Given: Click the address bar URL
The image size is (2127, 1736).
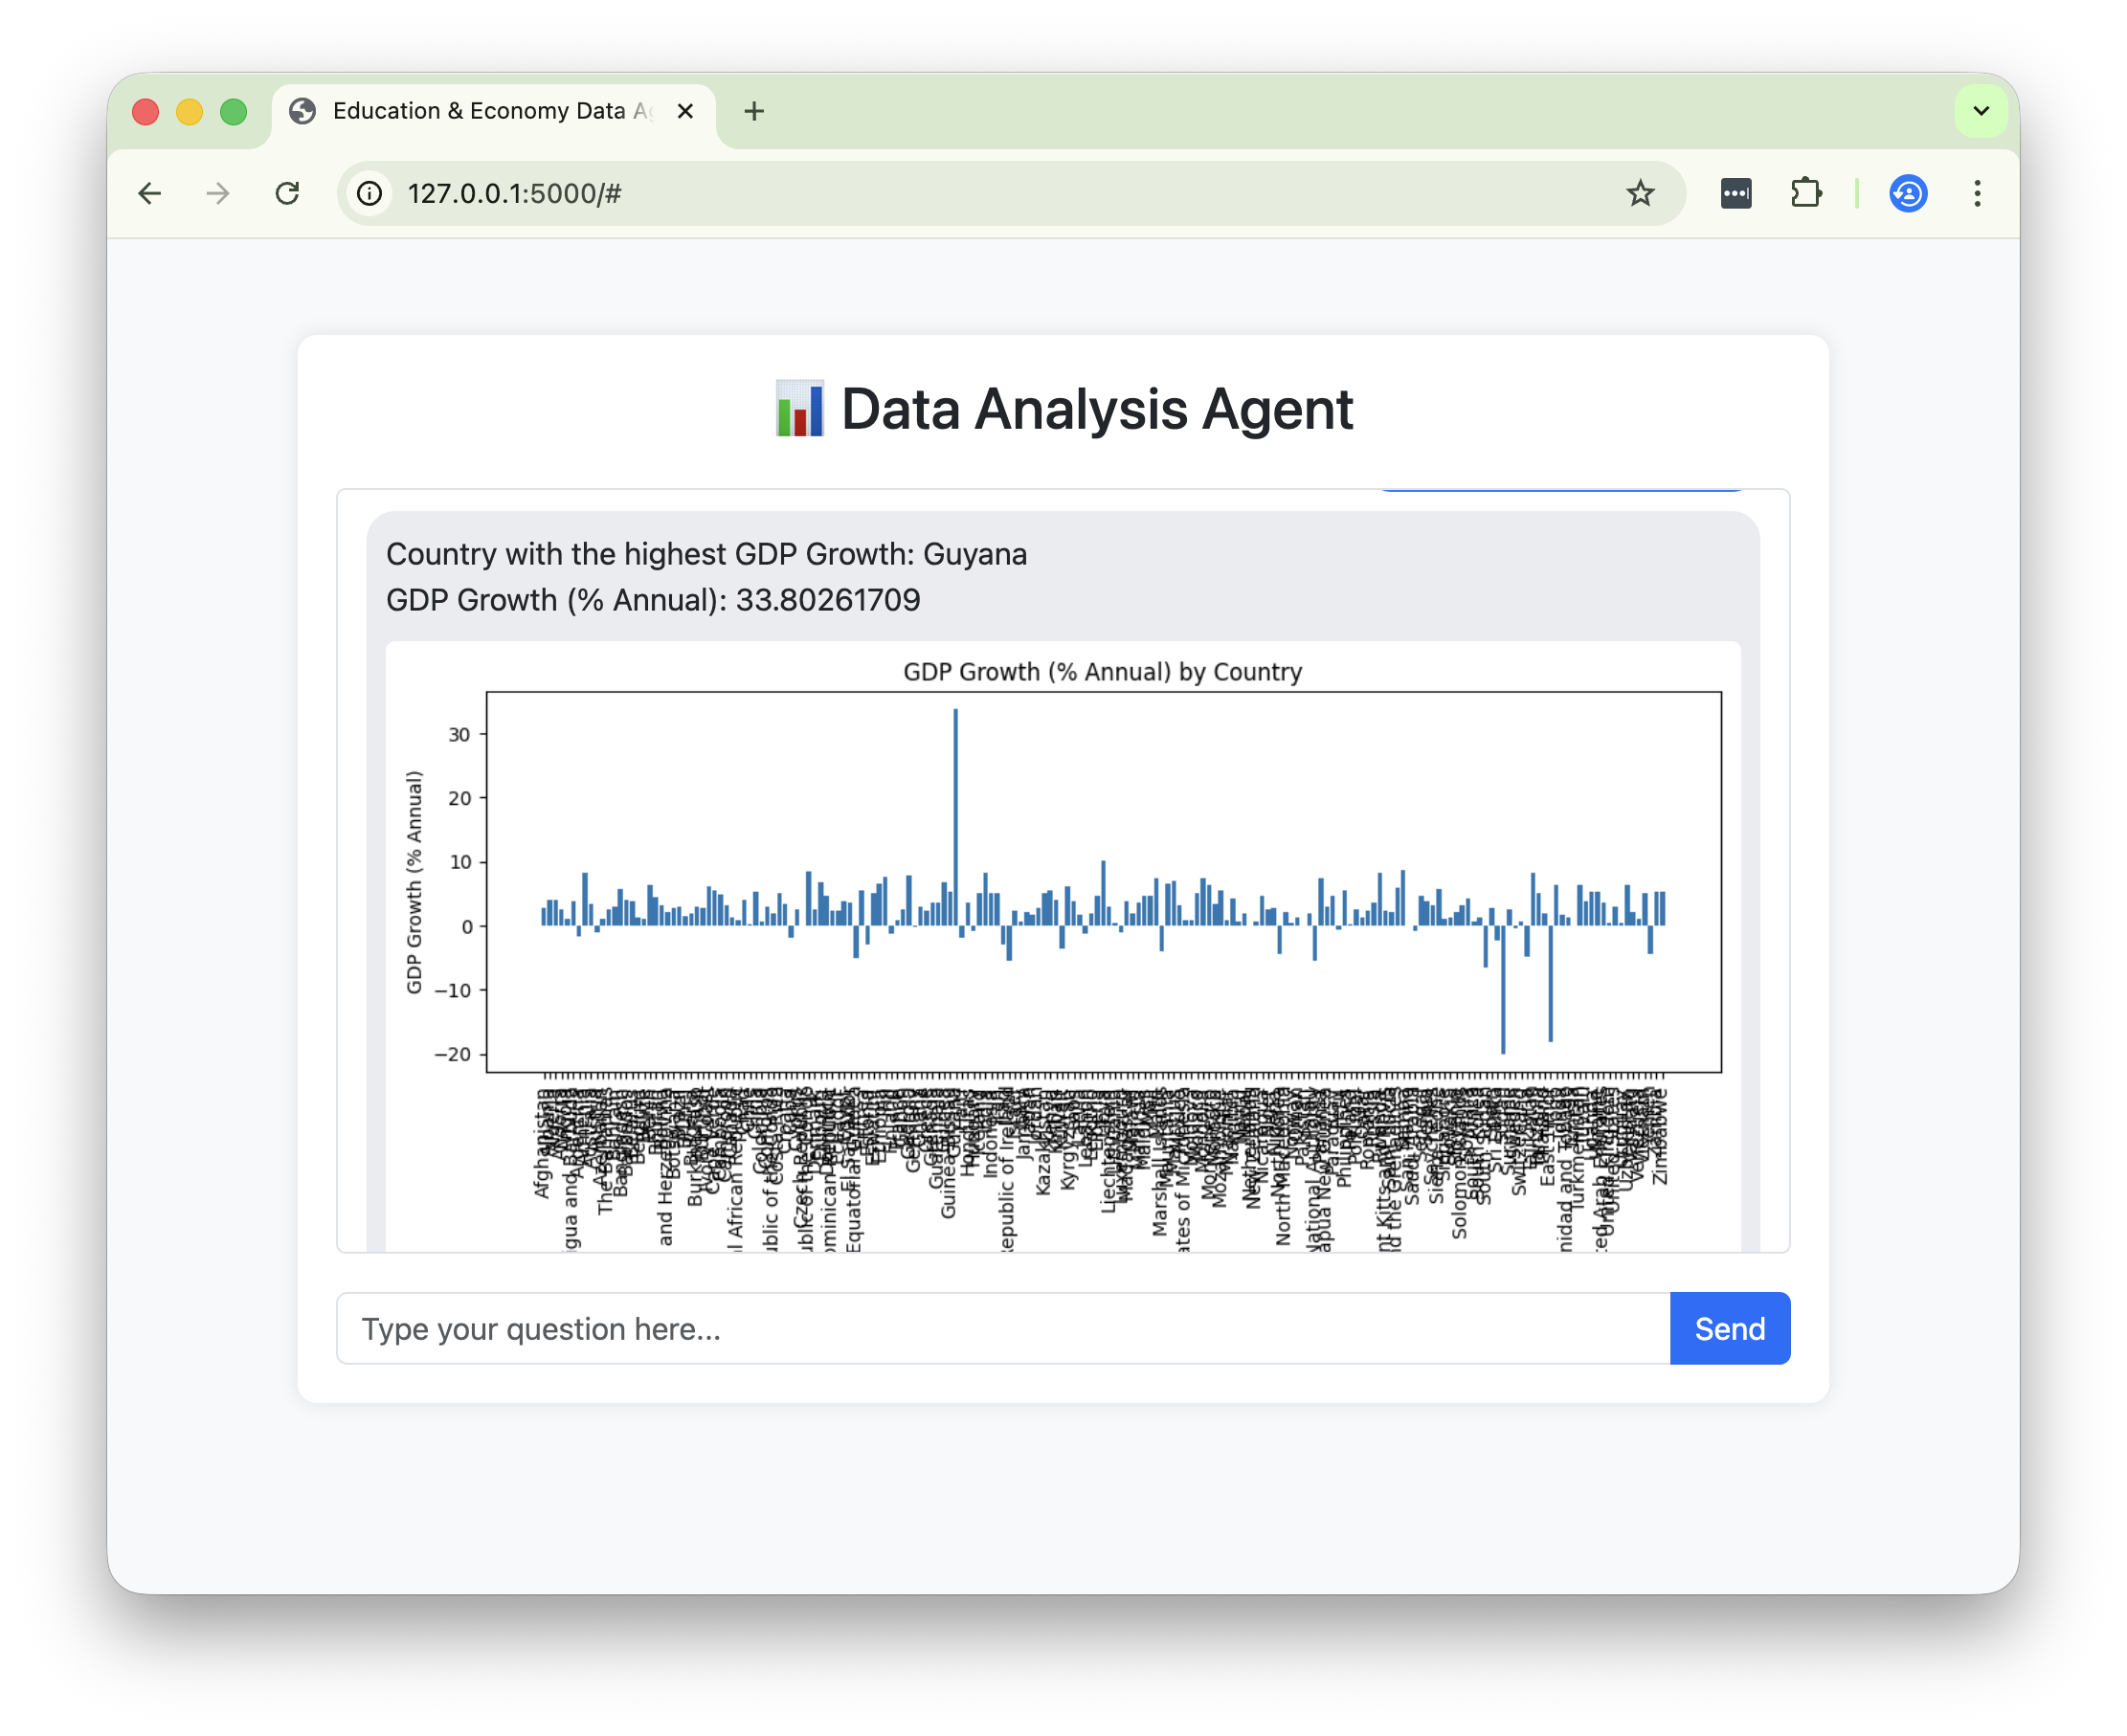Looking at the screenshot, I should click(x=514, y=193).
